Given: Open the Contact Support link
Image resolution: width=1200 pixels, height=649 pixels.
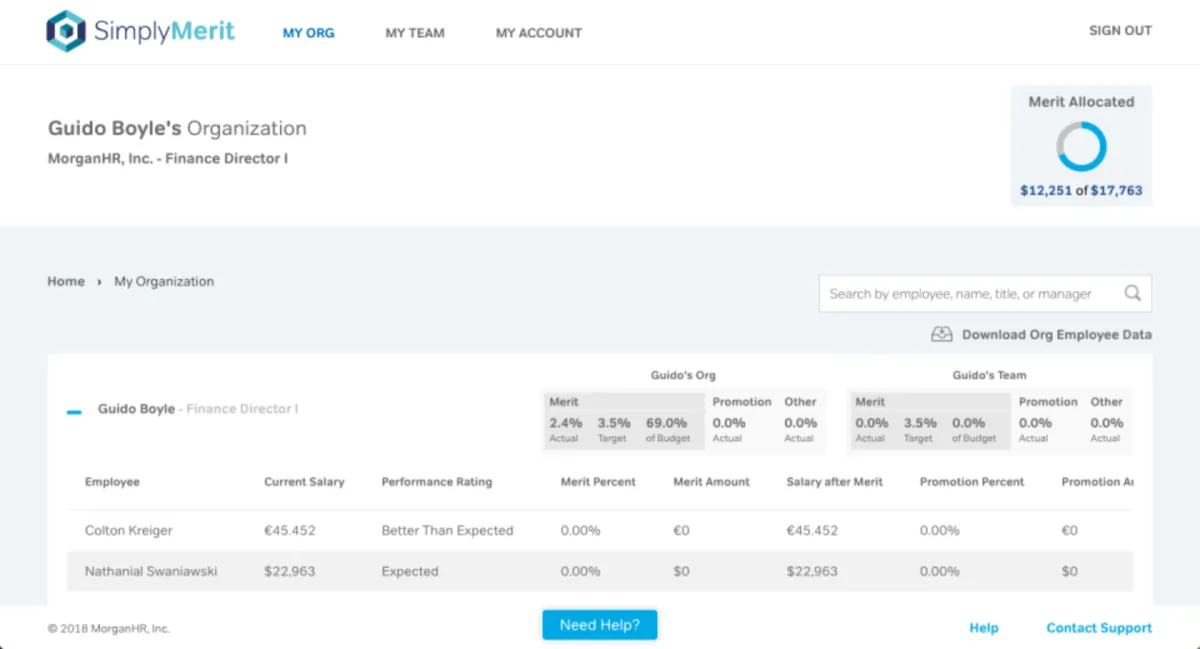Looking at the screenshot, I should click(x=1098, y=628).
